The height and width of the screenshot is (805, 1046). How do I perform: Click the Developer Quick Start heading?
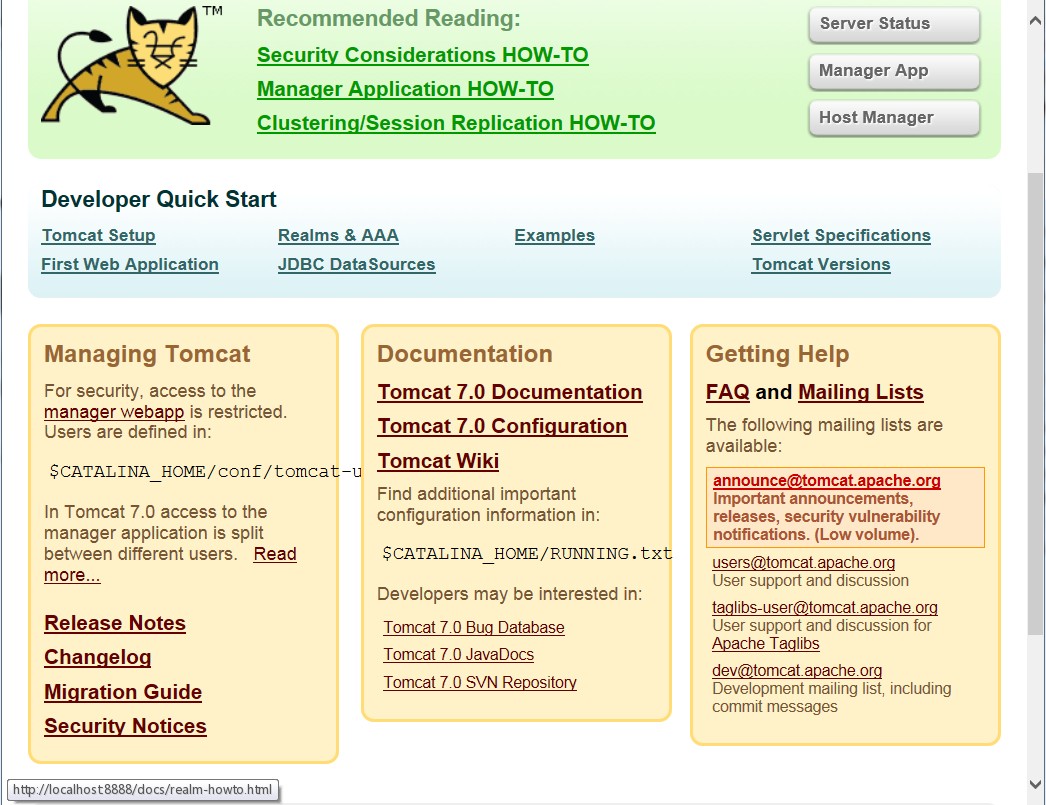pyautogui.click(x=159, y=199)
